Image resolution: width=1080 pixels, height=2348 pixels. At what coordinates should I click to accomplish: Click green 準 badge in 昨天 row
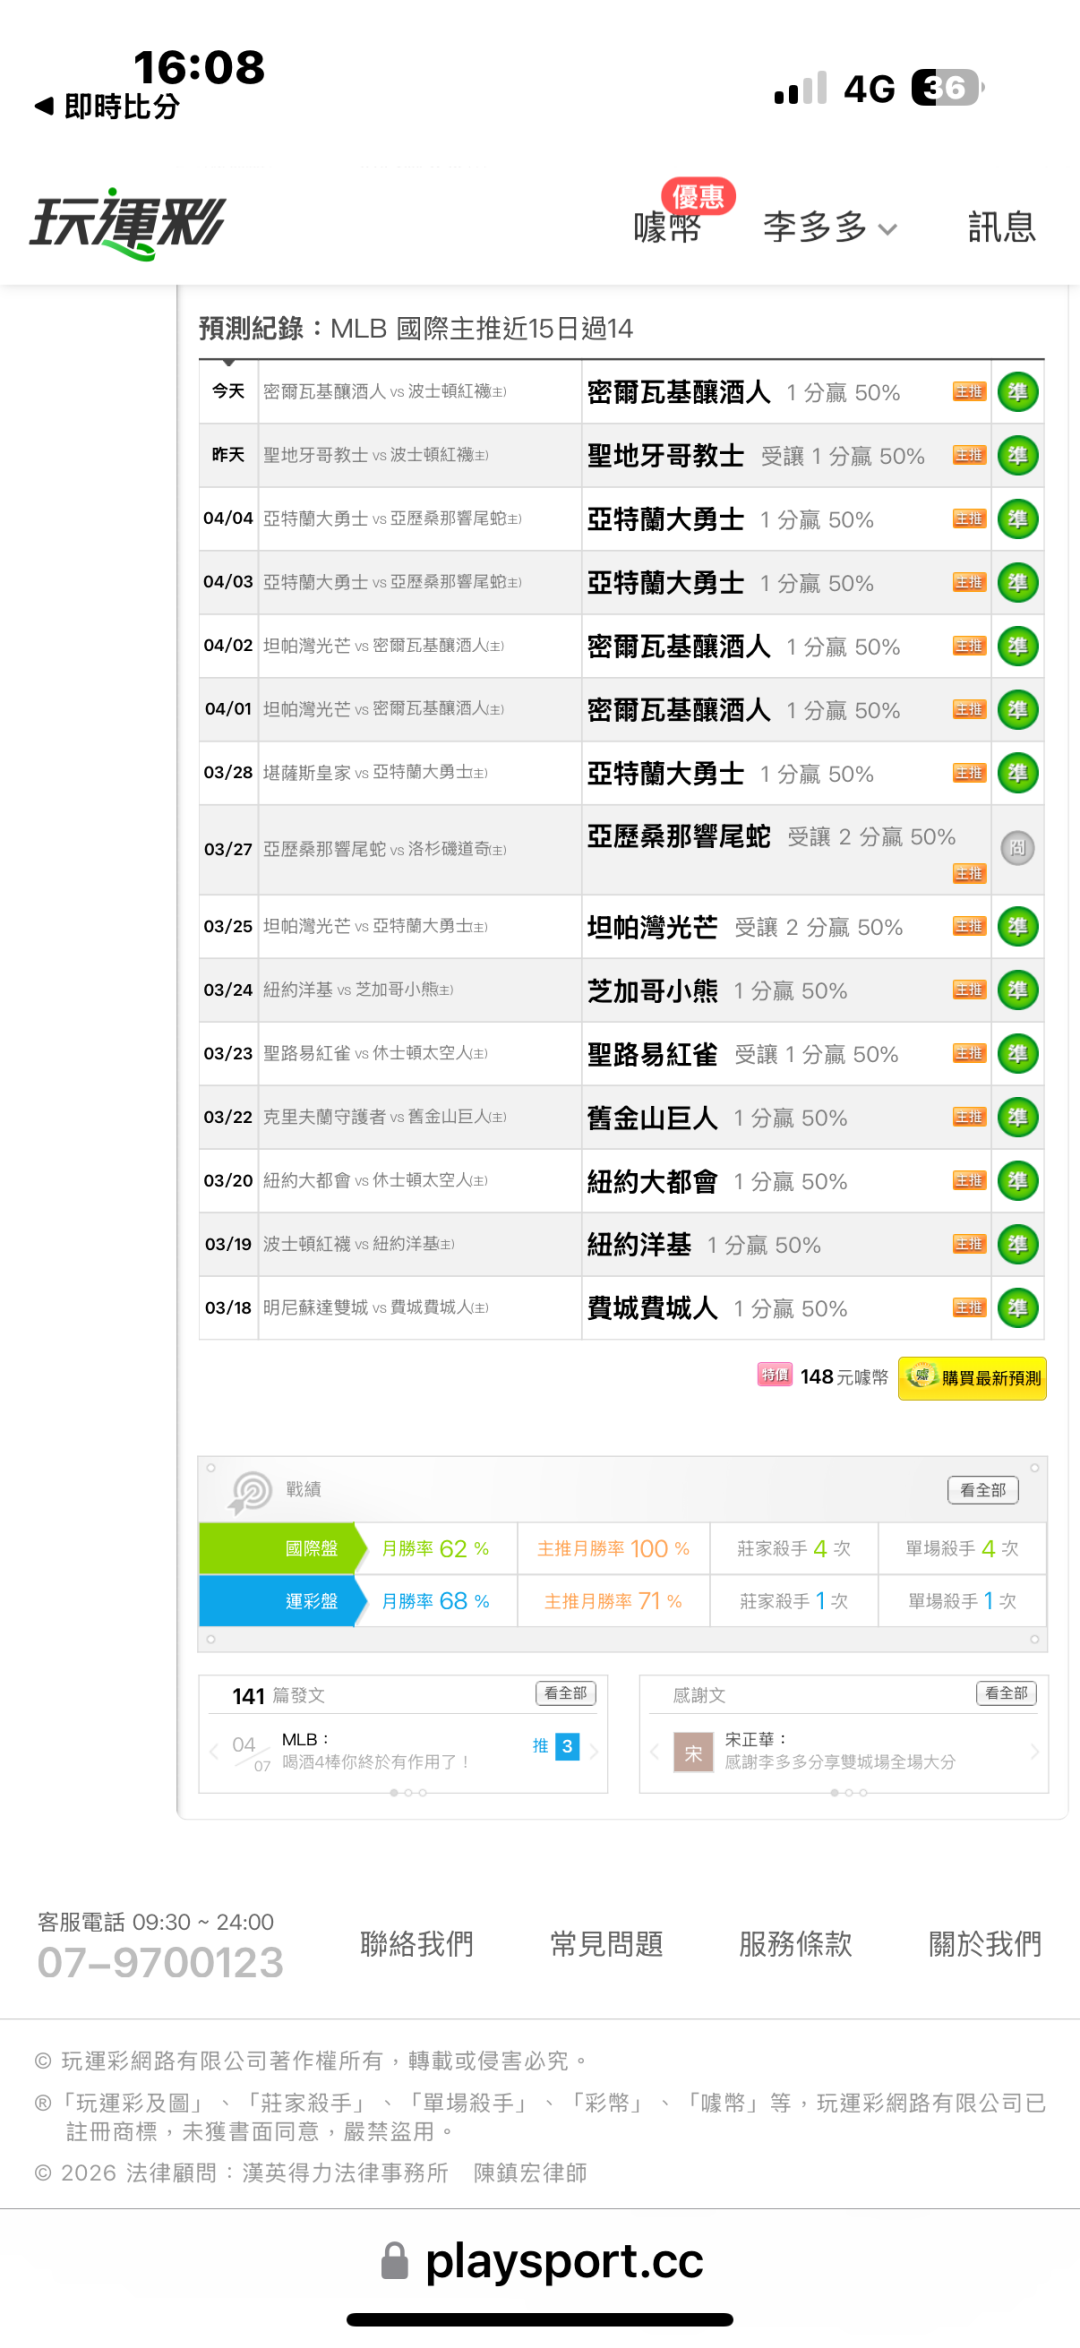coord(1018,456)
